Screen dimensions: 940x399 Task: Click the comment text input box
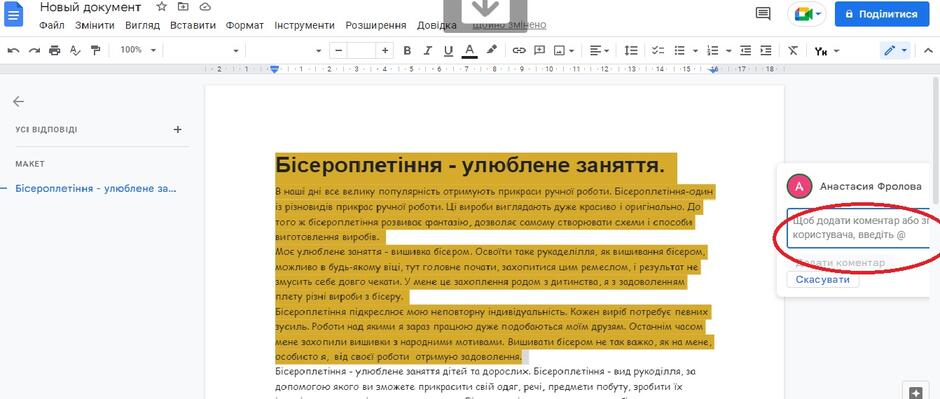(x=858, y=228)
